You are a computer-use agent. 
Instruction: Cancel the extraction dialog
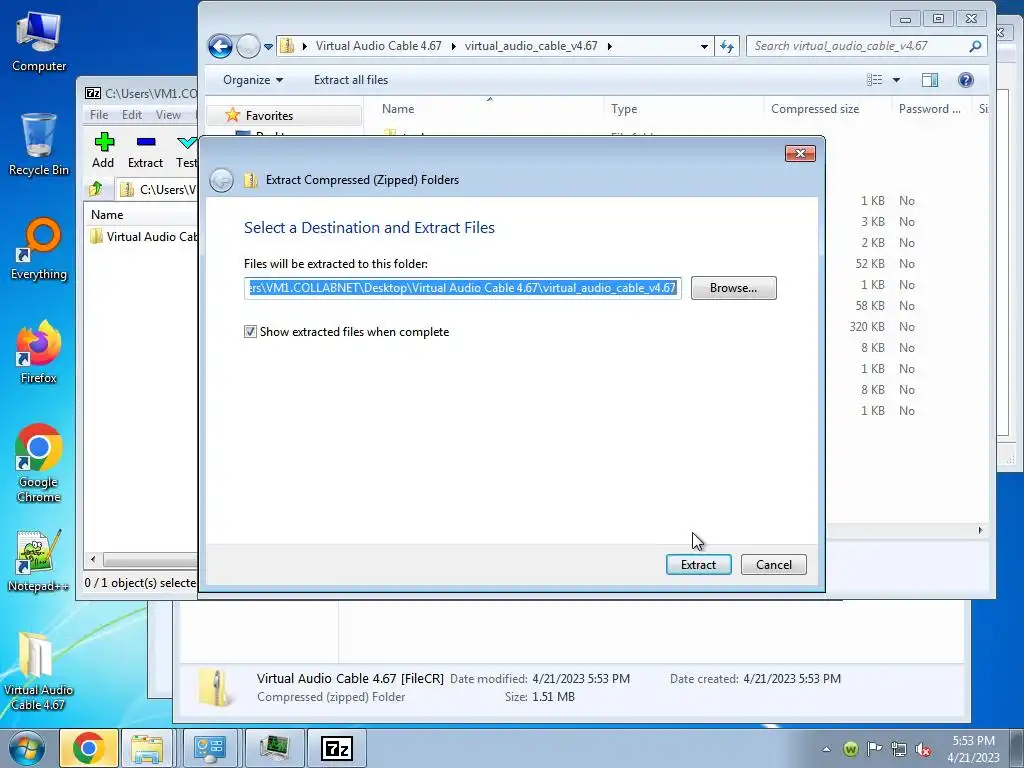773,564
